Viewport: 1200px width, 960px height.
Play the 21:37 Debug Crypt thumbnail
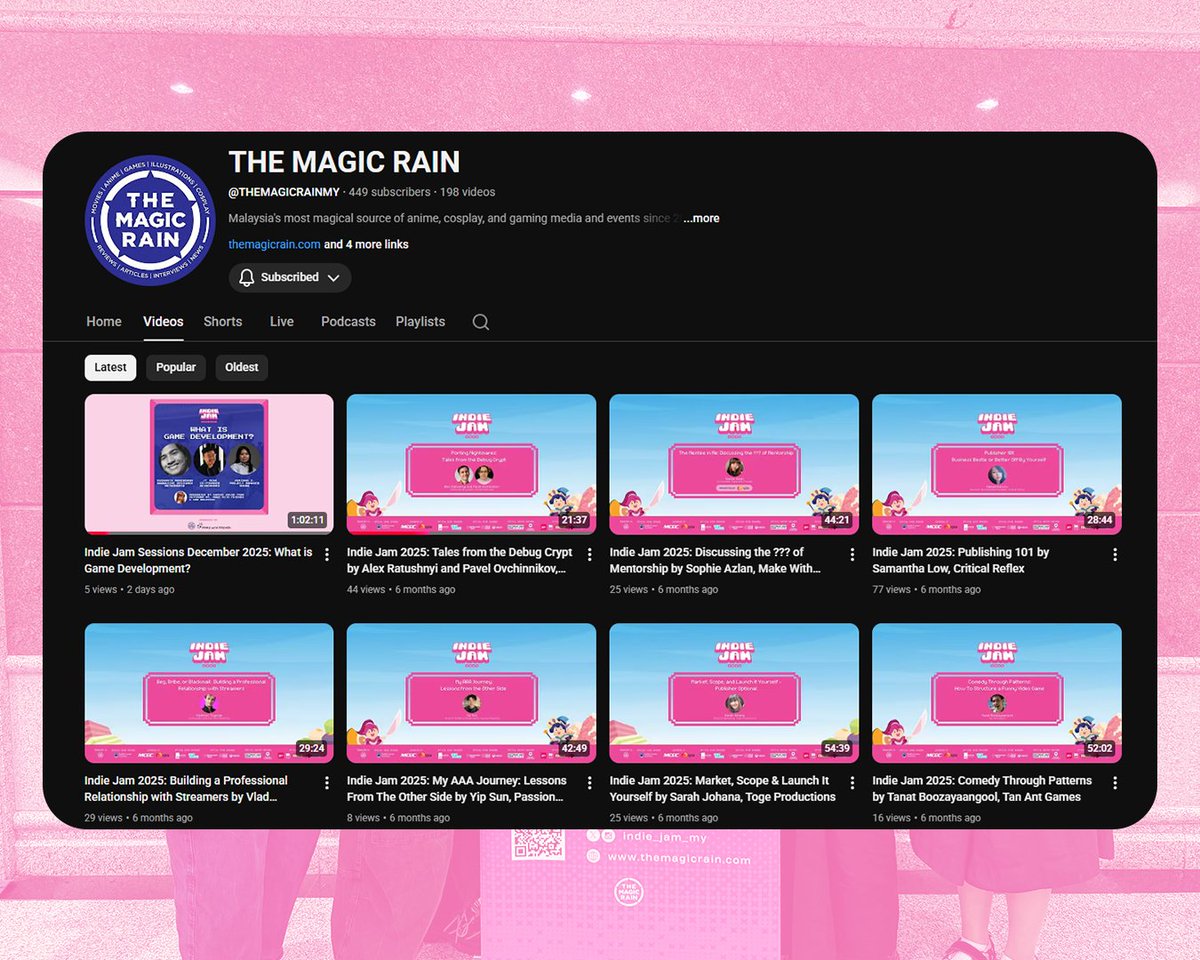click(471, 464)
